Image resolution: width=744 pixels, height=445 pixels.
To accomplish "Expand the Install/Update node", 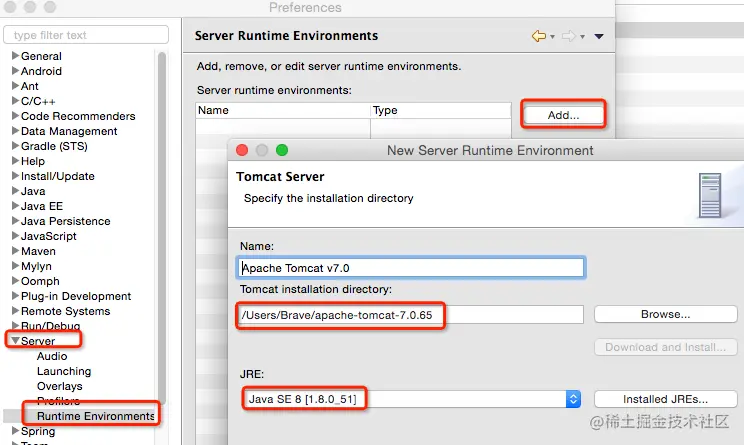I will (15, 176).
